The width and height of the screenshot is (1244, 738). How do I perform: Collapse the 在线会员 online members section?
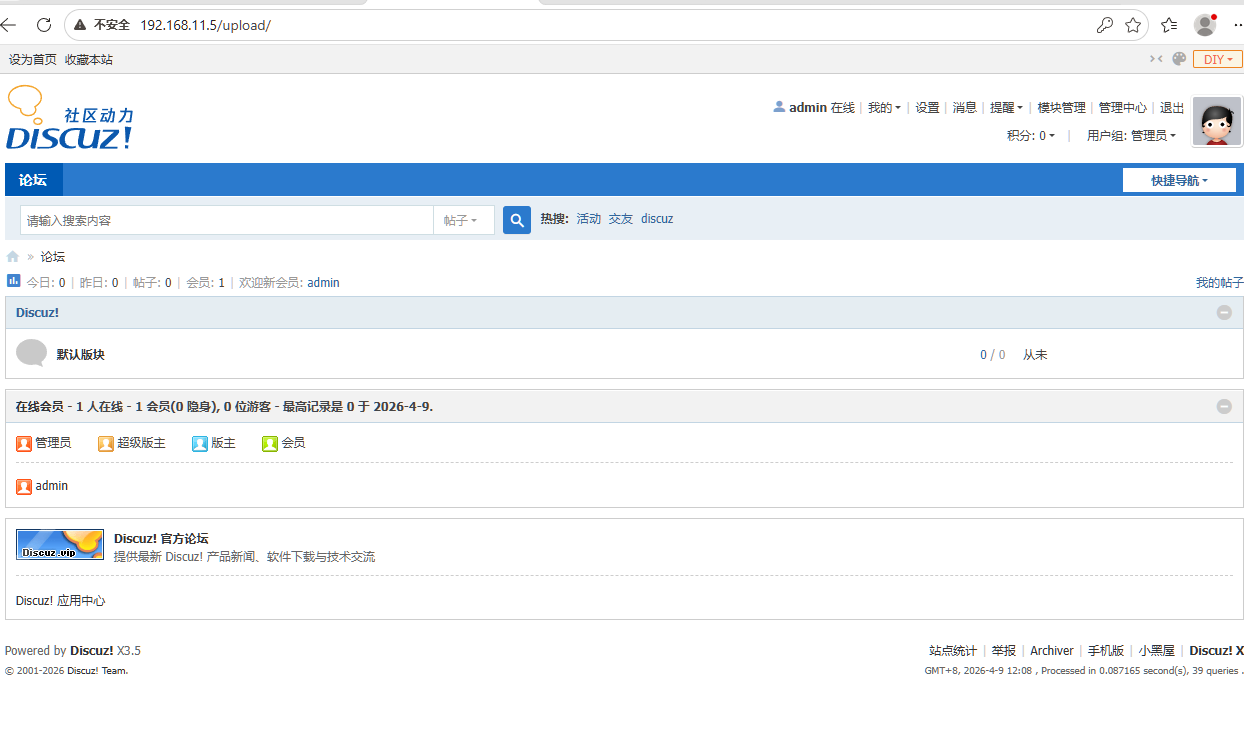pos(1224,406)
